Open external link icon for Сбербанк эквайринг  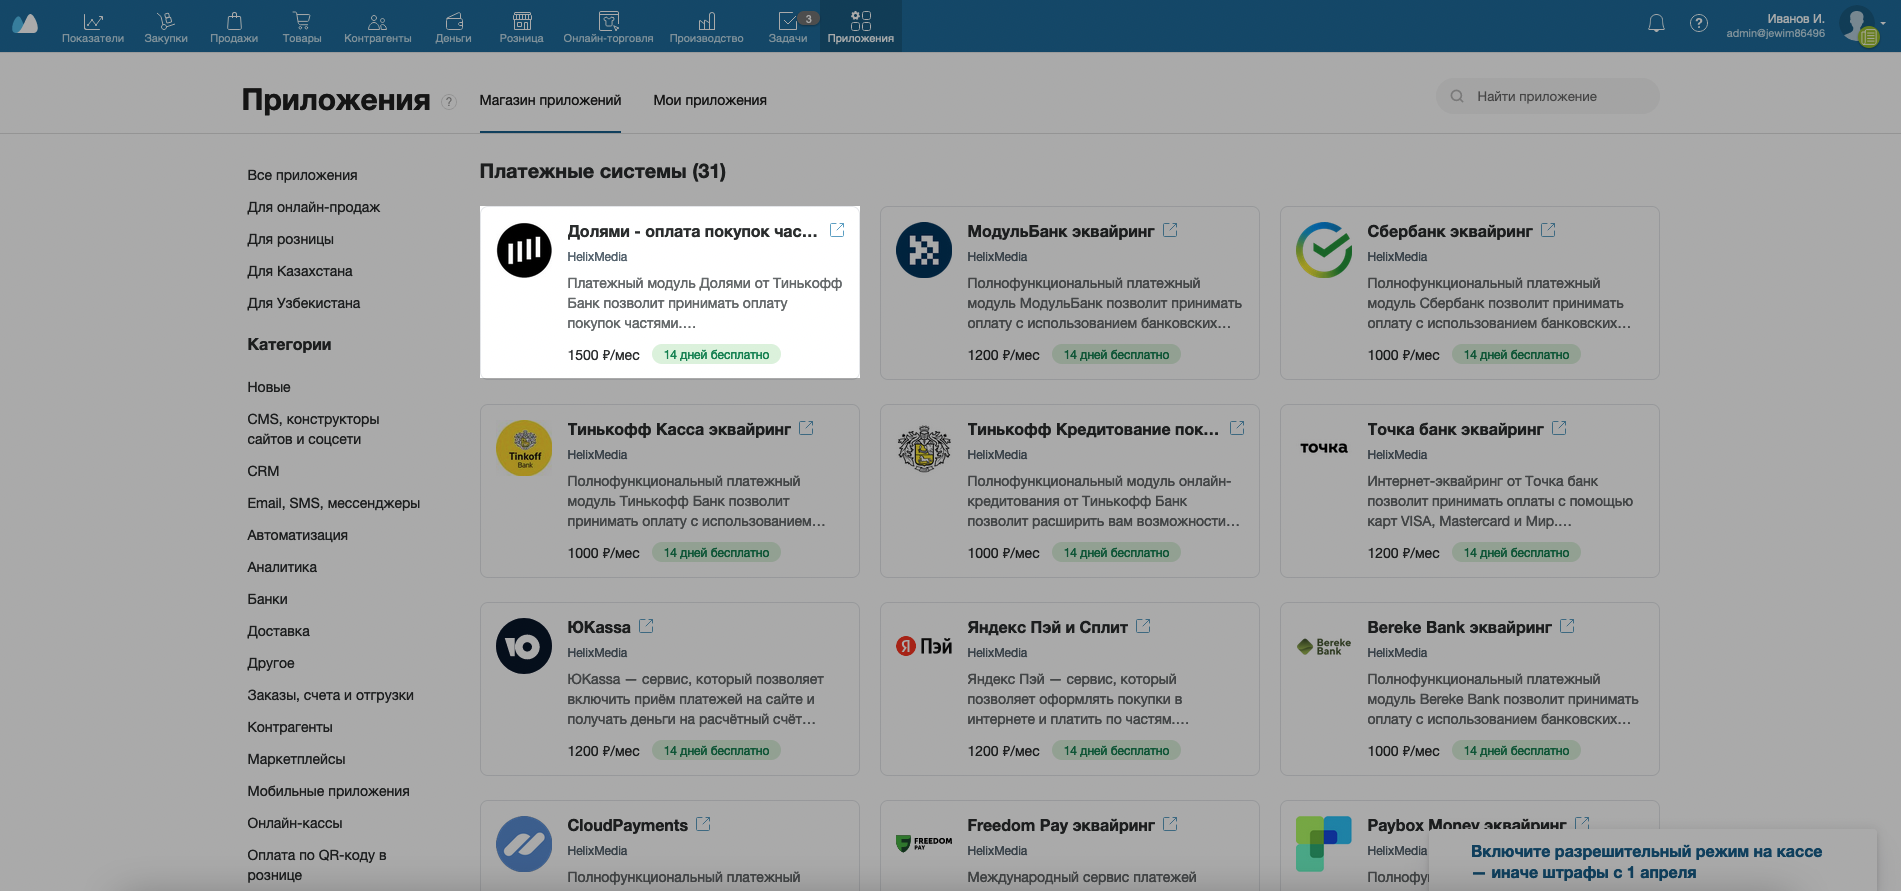tap(1548, 230)
